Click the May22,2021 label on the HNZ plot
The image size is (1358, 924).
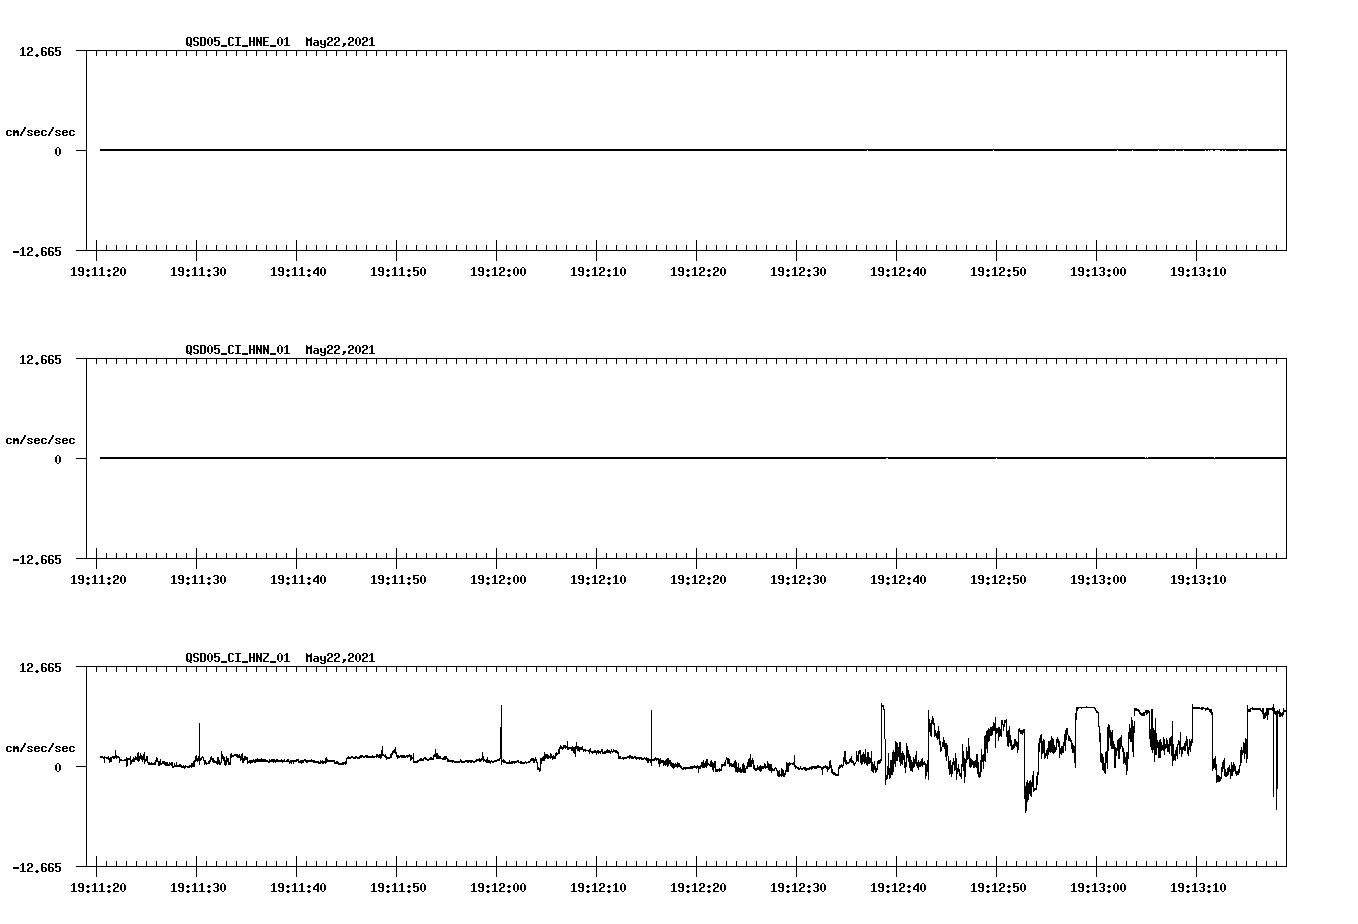[x=339, y=658]
